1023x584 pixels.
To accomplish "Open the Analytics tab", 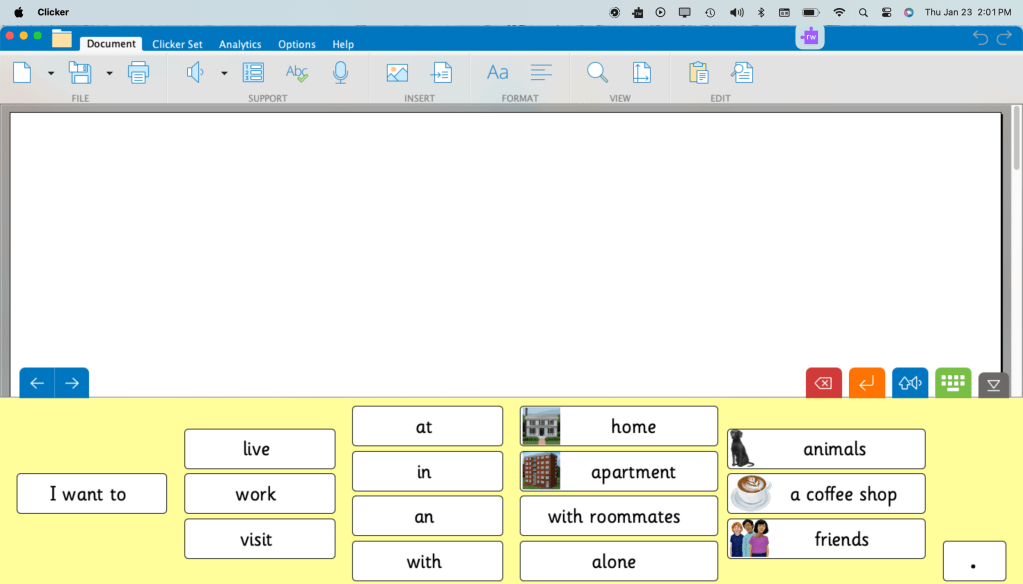I will pos(240,44).
